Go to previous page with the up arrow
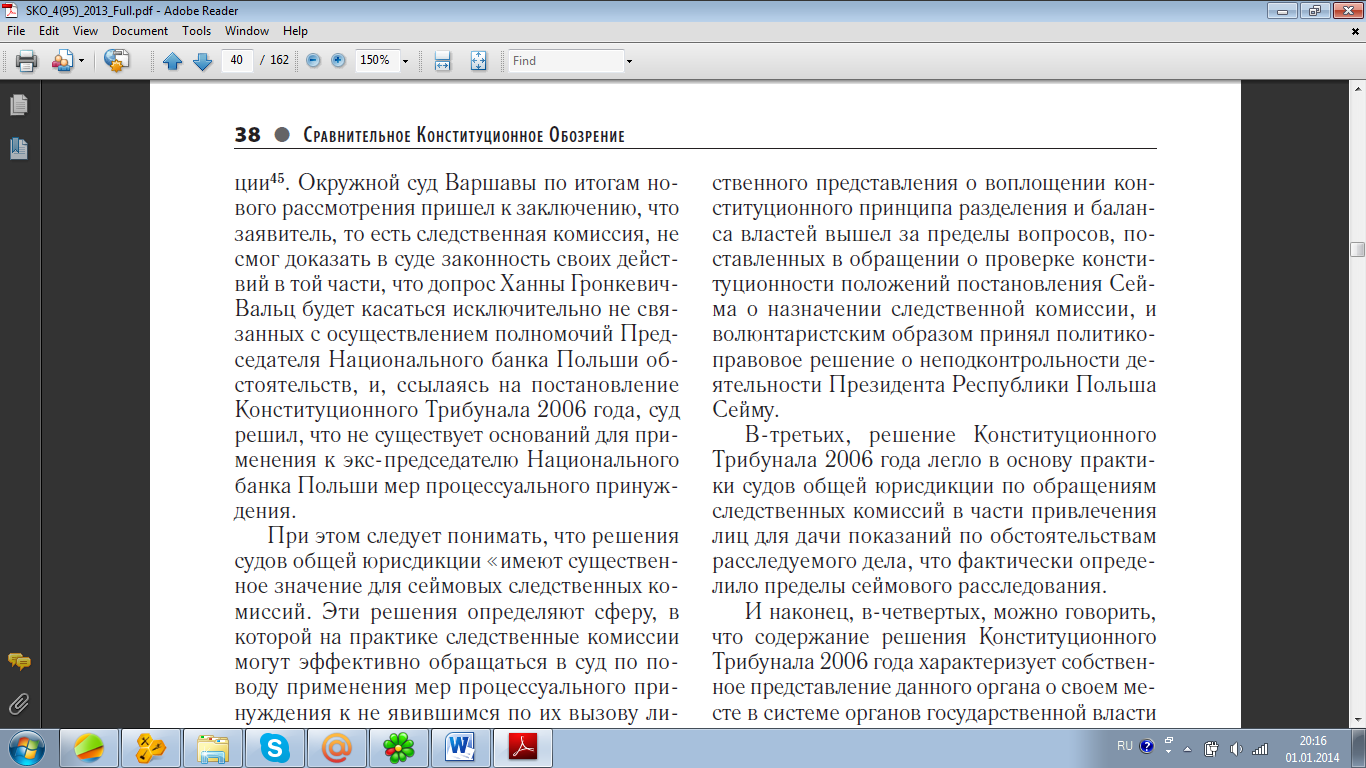Image resolution: width=1366 pixels, height=768 pixels. click(x=173, y=61)
